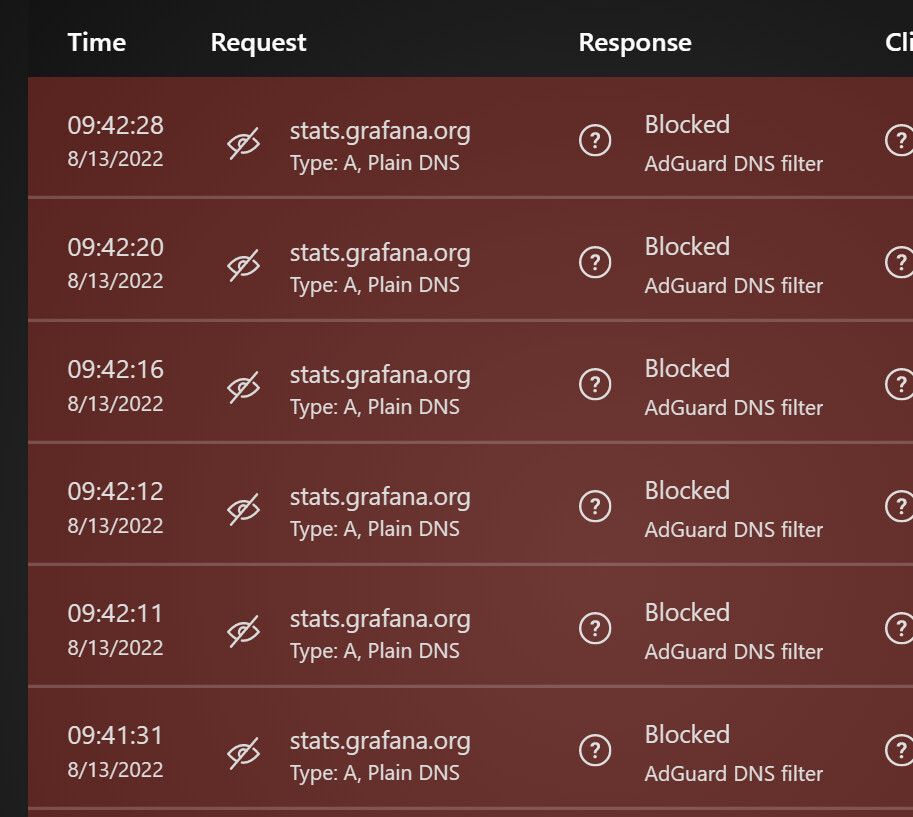Click tracker eye icon in 09:42:12 row
913x817 pixels.
point(243,510)
